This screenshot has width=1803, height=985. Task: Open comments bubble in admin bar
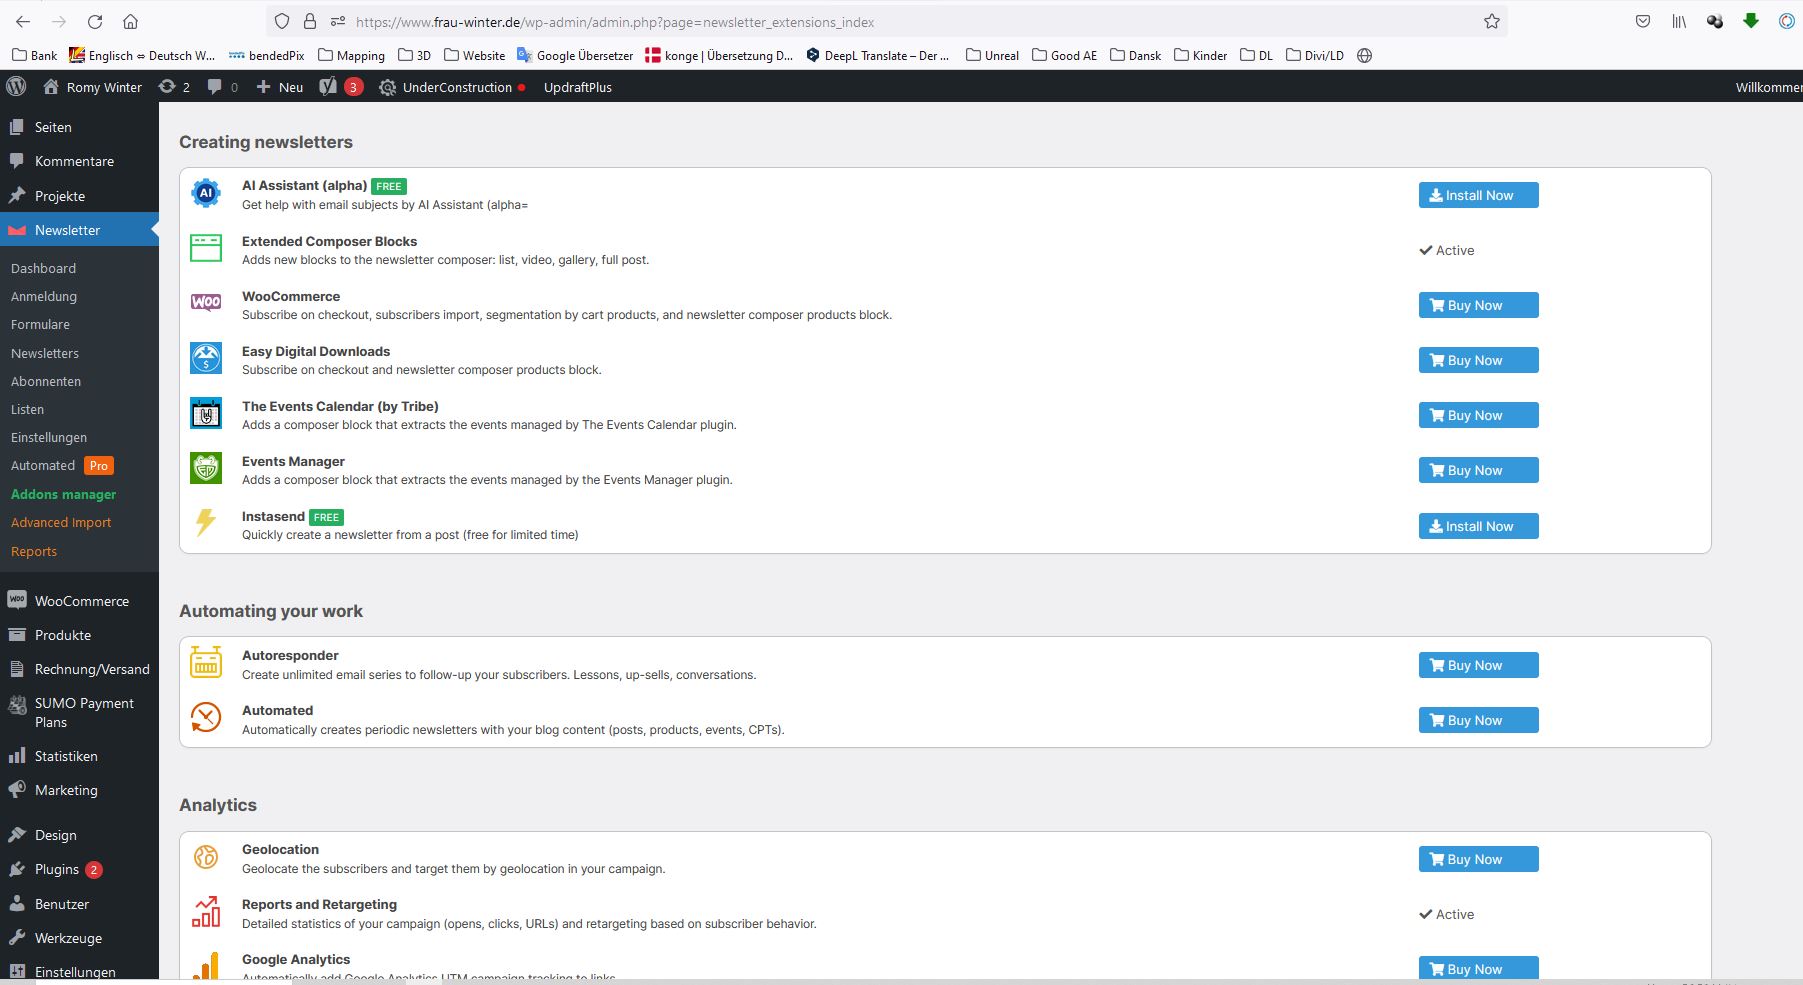[222, 87]
